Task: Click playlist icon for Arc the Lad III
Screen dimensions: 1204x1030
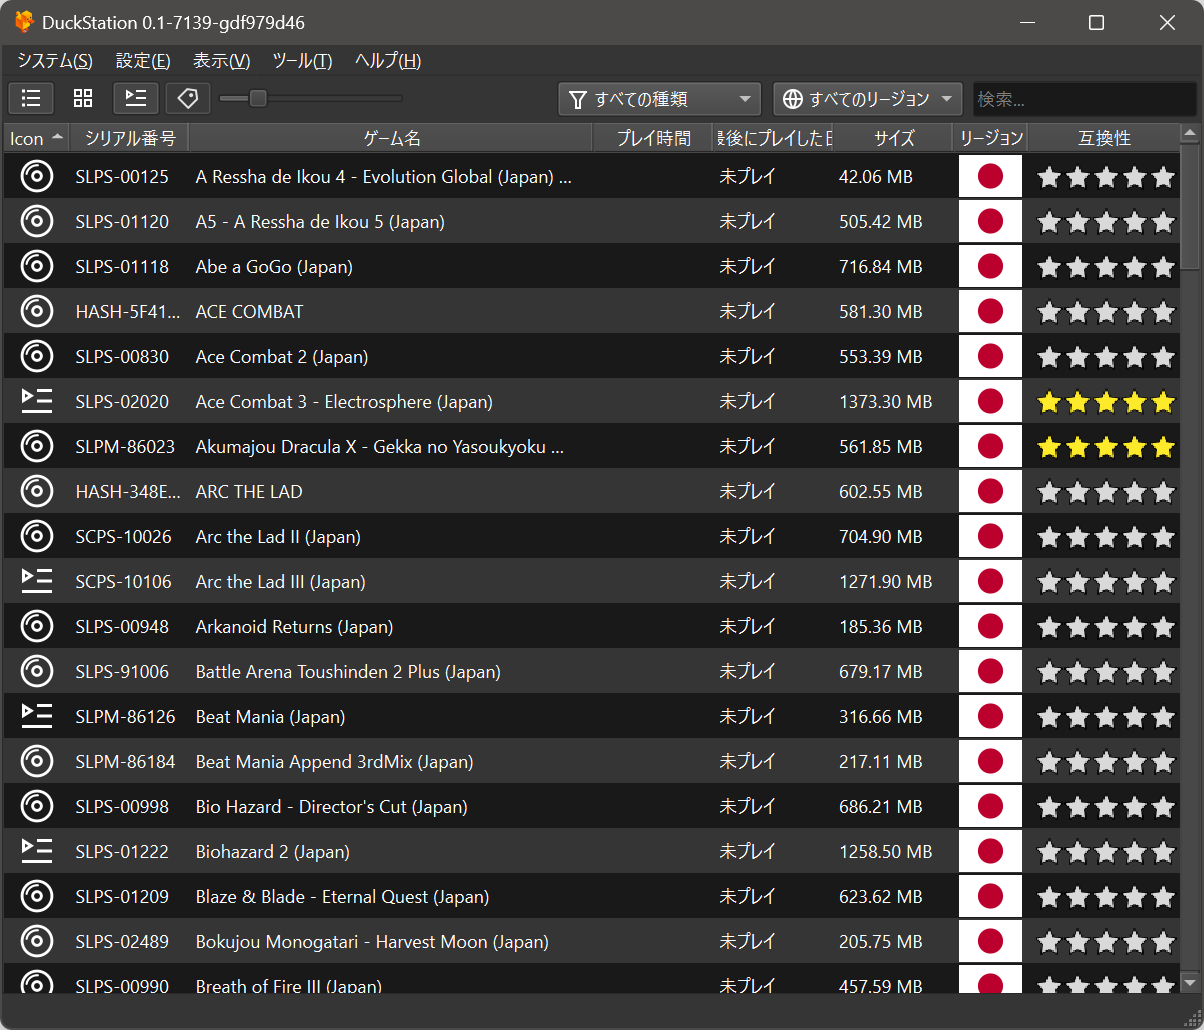Action: click(36, 582)
